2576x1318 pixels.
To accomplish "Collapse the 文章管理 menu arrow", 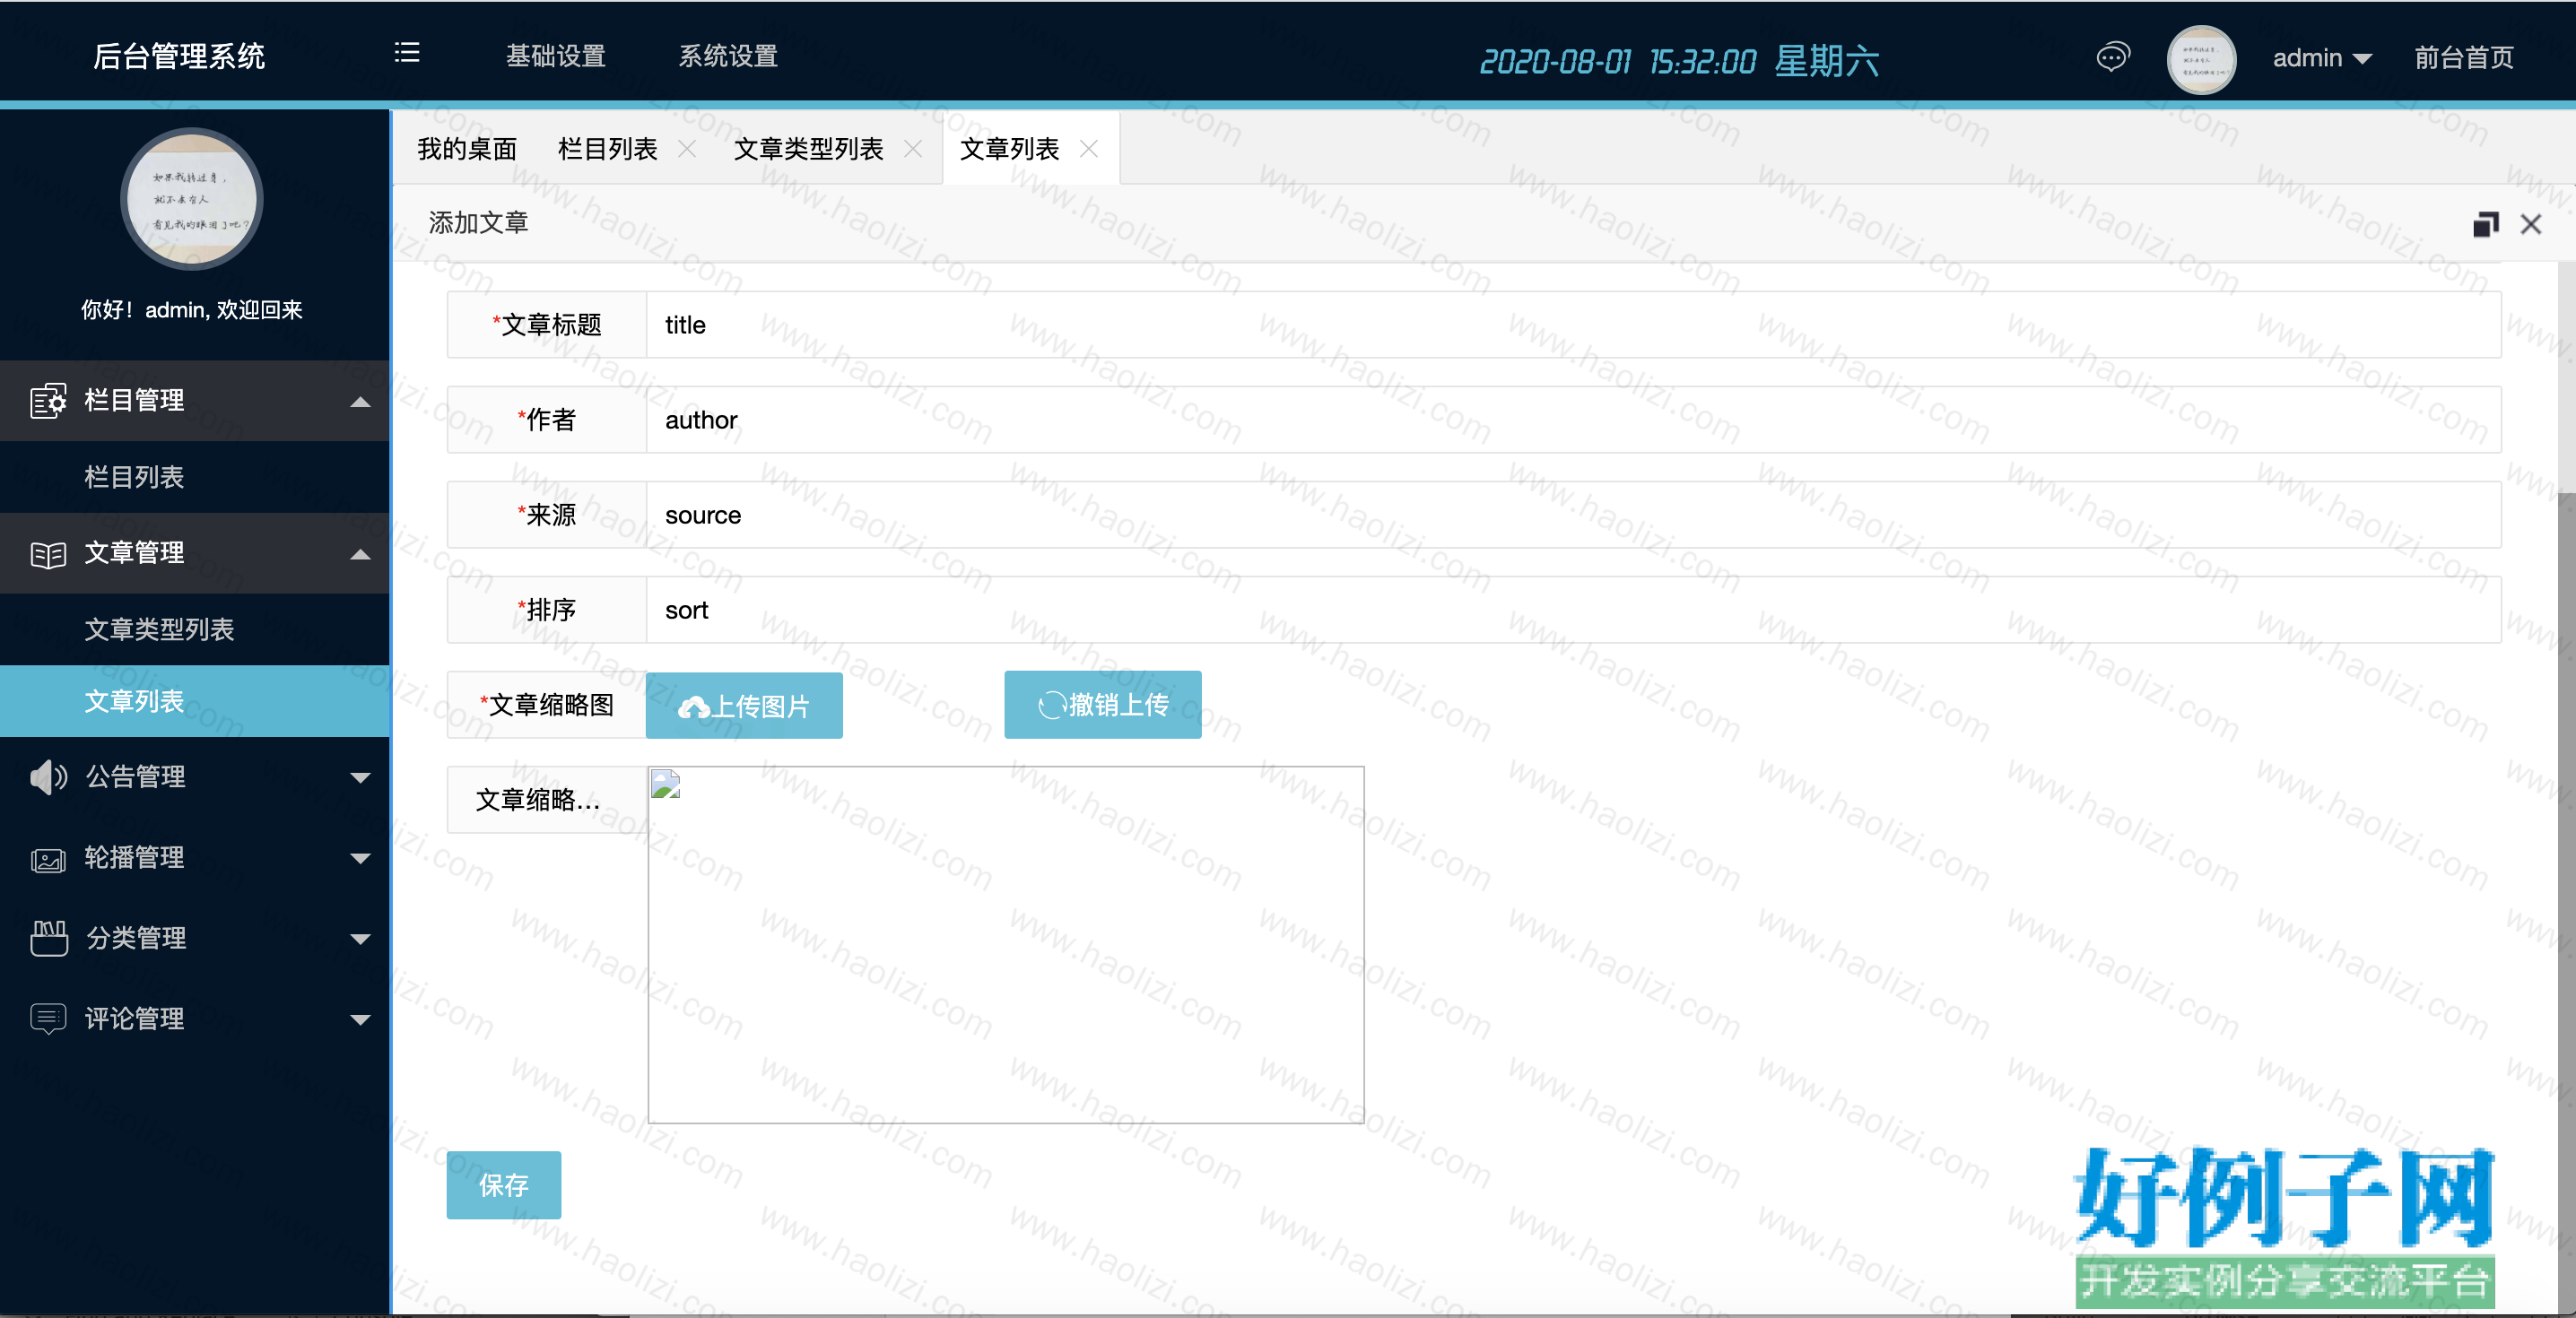I will [x=360, y=553].
